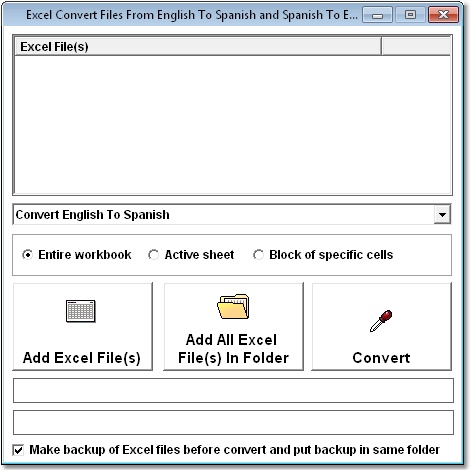Click the Excel File(s) column header

point(198,47)
